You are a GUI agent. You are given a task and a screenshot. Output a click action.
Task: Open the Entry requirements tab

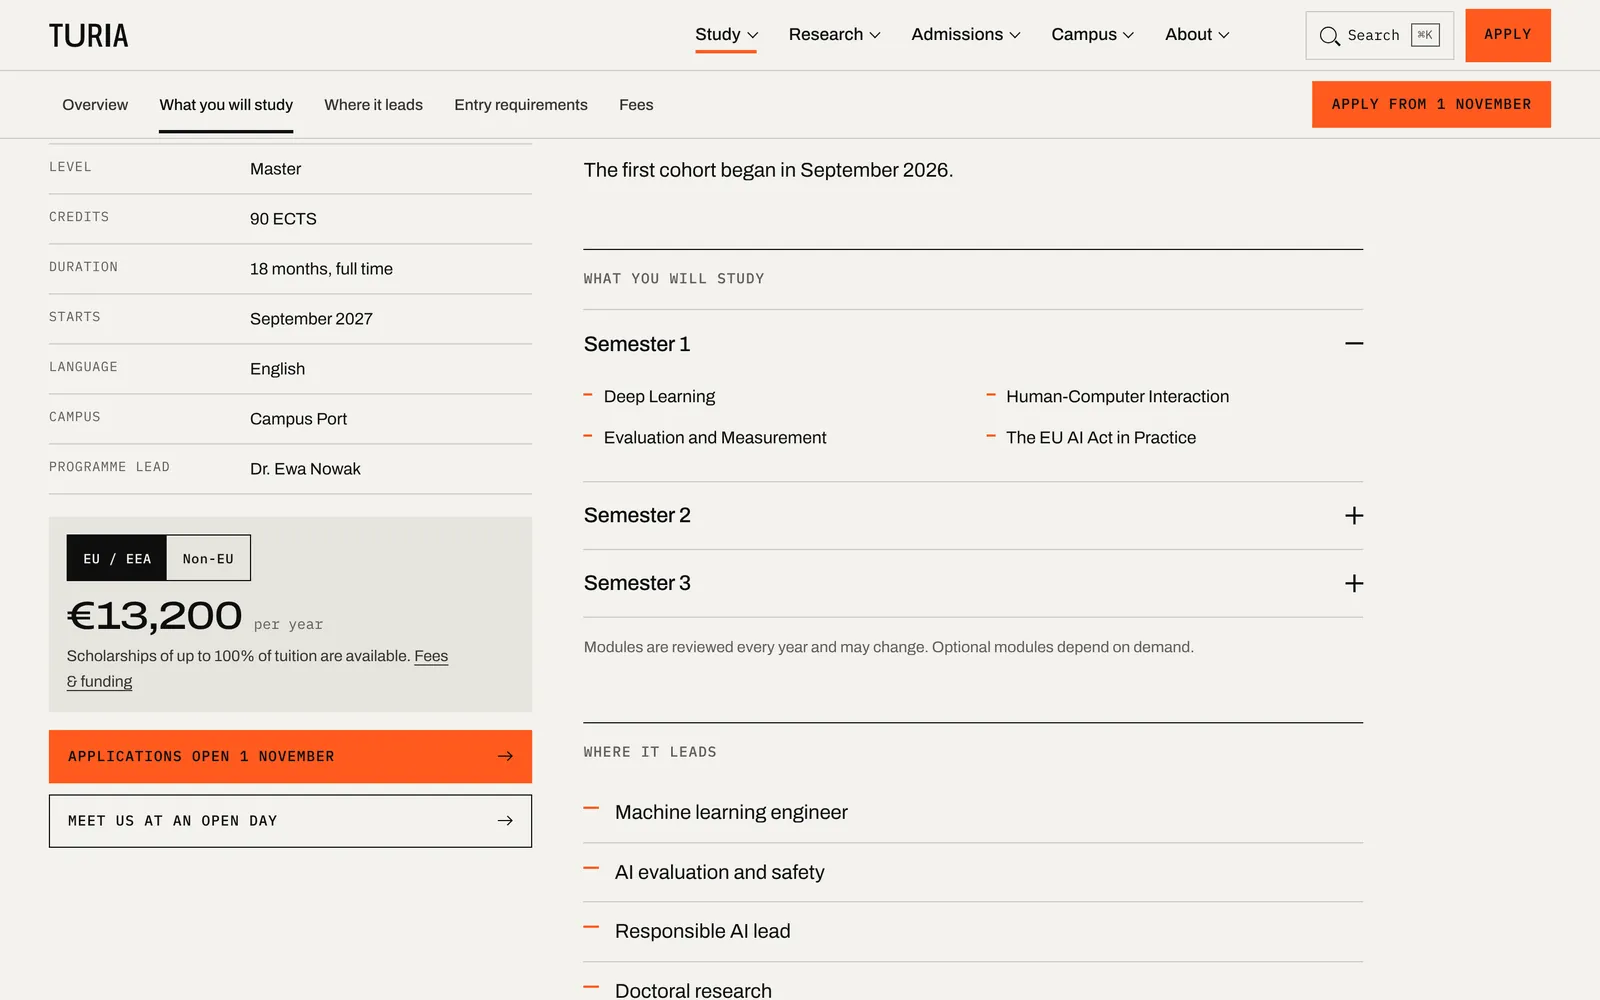tap(521, 105)
